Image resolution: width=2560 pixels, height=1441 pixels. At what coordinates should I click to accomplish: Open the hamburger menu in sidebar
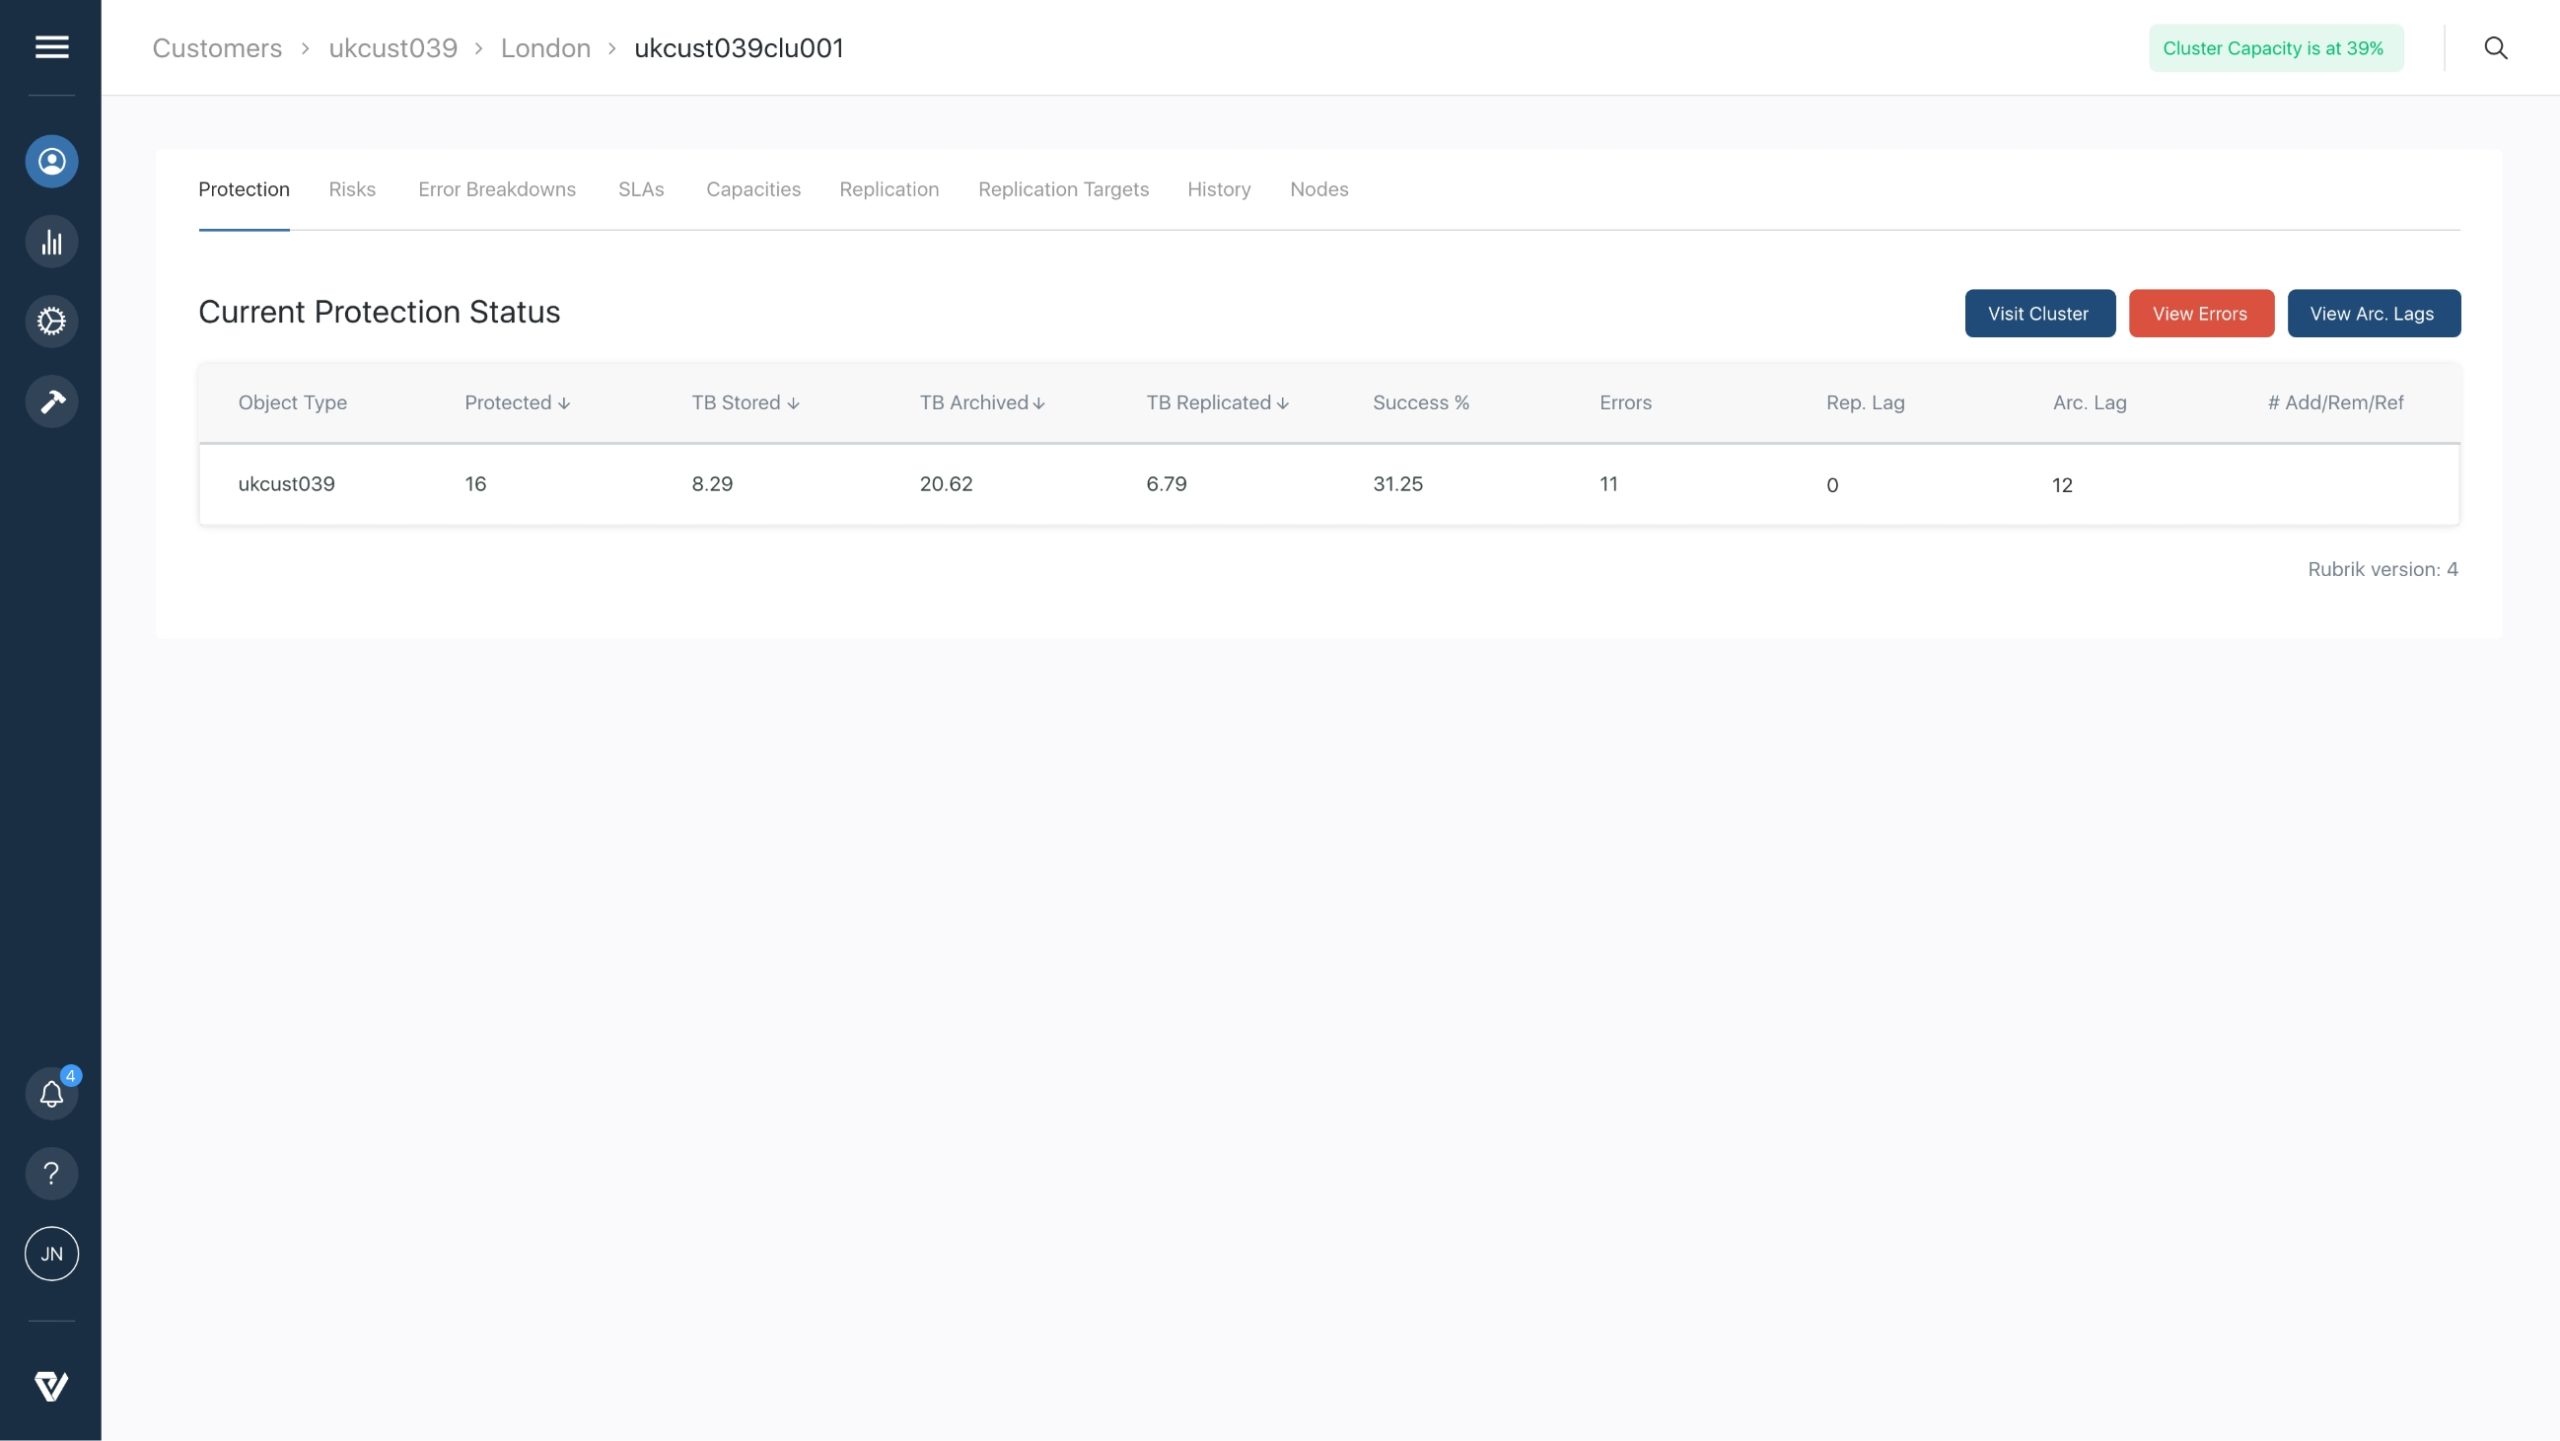coord(51,47)
